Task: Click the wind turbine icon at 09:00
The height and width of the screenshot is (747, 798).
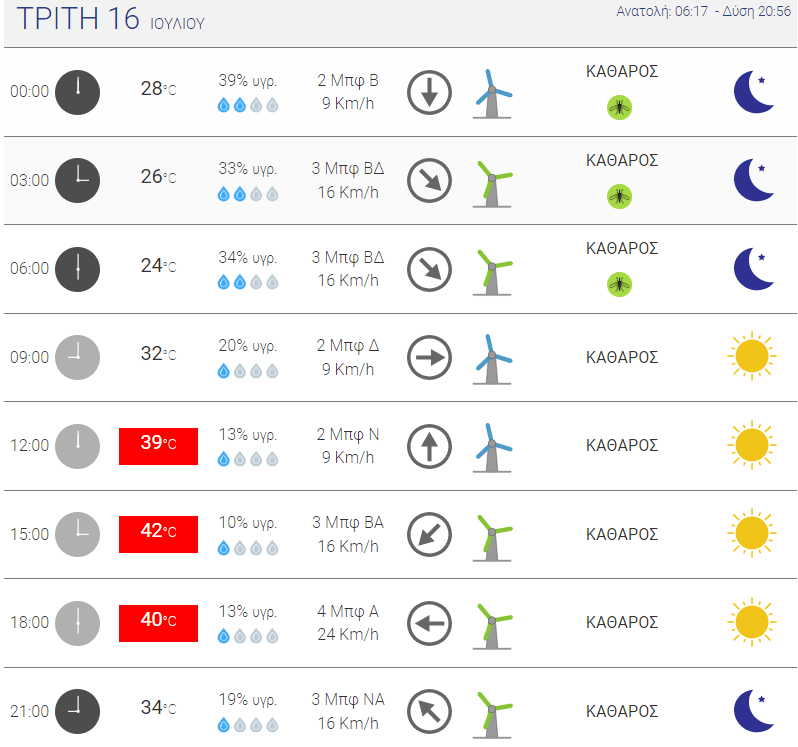Action: [x=492, y=359]
